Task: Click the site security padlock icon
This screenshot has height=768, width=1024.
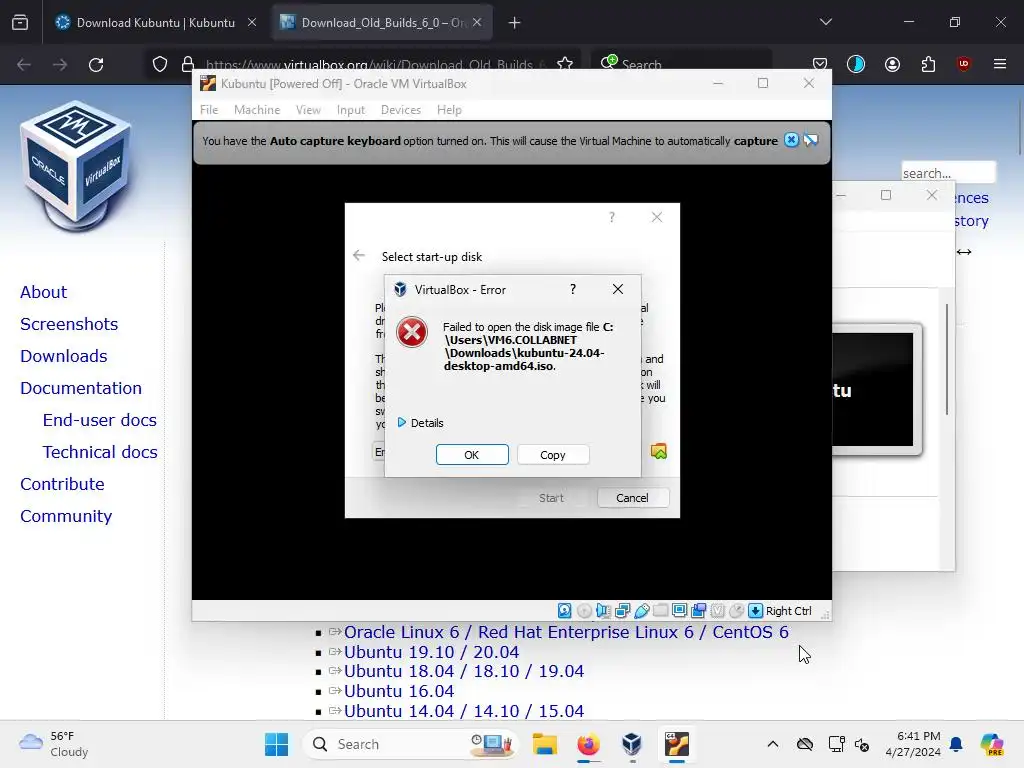Action: point(188,65)
